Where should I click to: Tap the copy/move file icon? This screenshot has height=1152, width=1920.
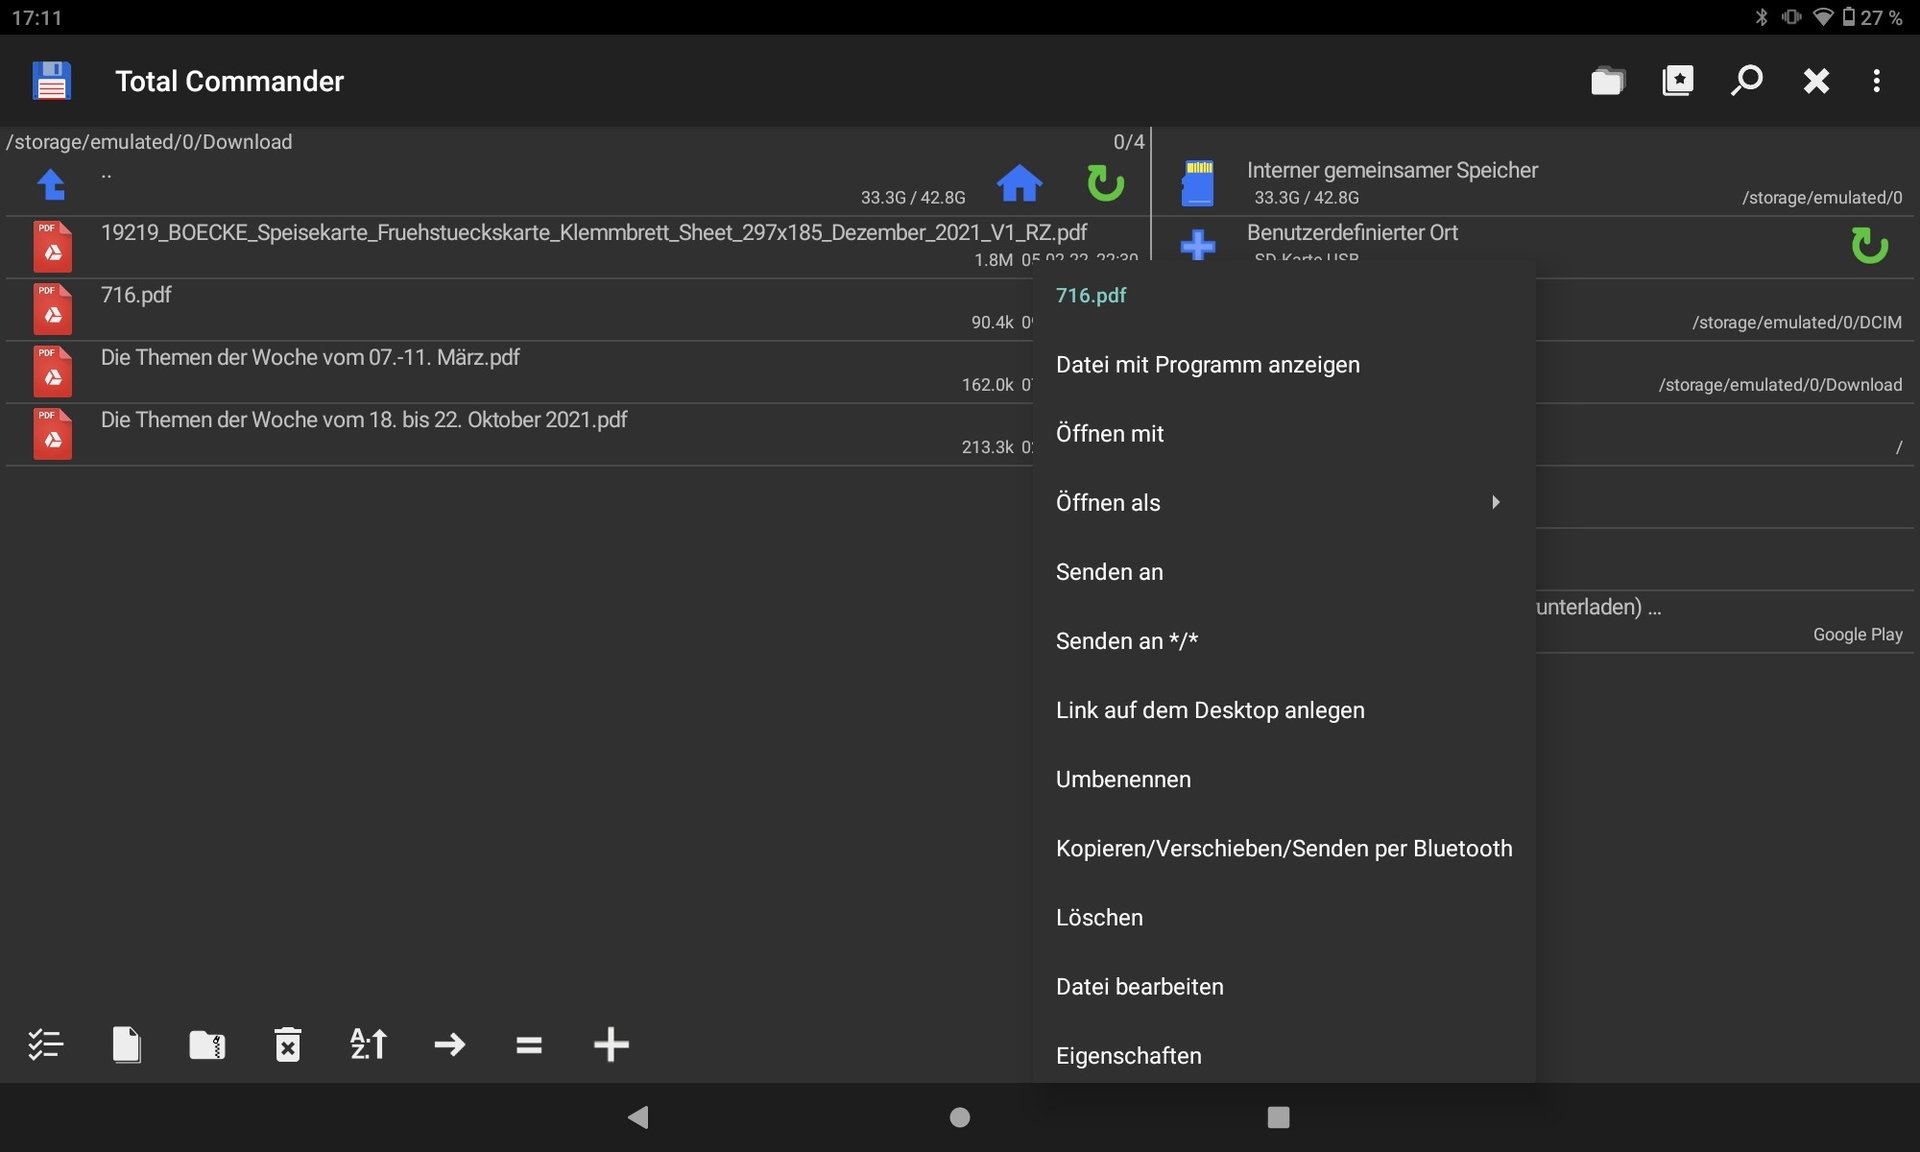click(x=127, y=1045)
